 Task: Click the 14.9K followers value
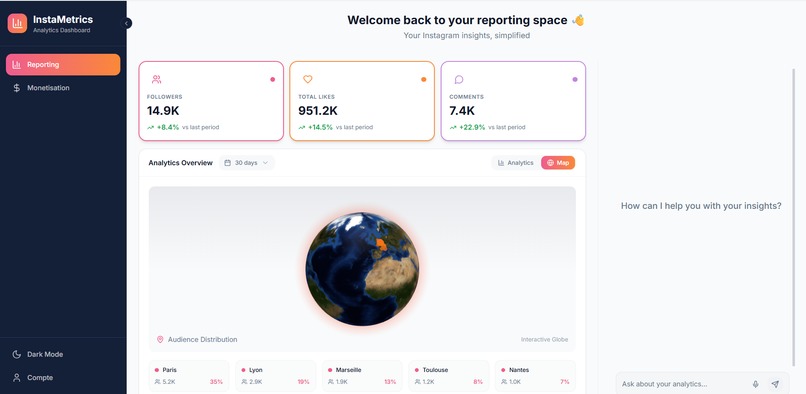(x=163, y=111)
